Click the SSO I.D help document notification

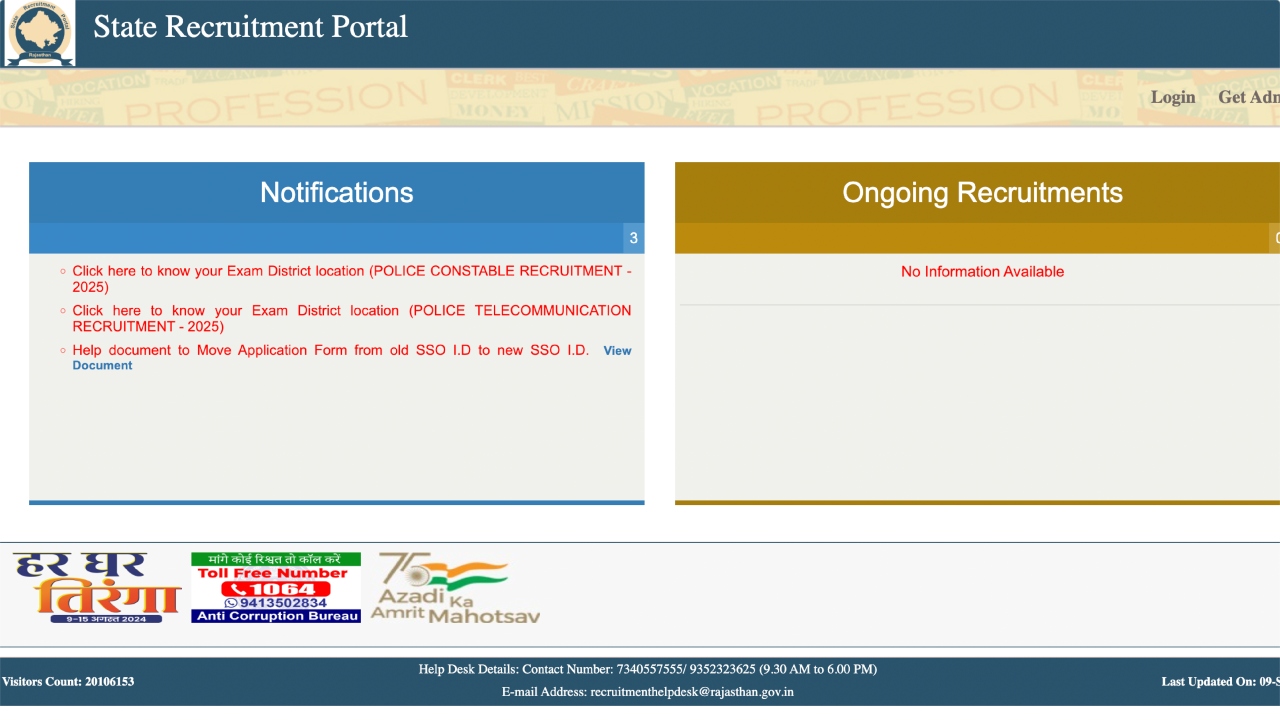point(330,351)
